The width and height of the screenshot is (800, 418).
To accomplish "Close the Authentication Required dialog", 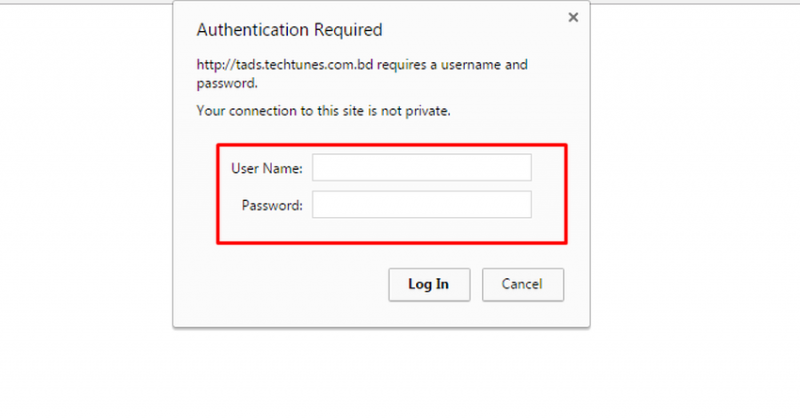I will coord(573,17).
